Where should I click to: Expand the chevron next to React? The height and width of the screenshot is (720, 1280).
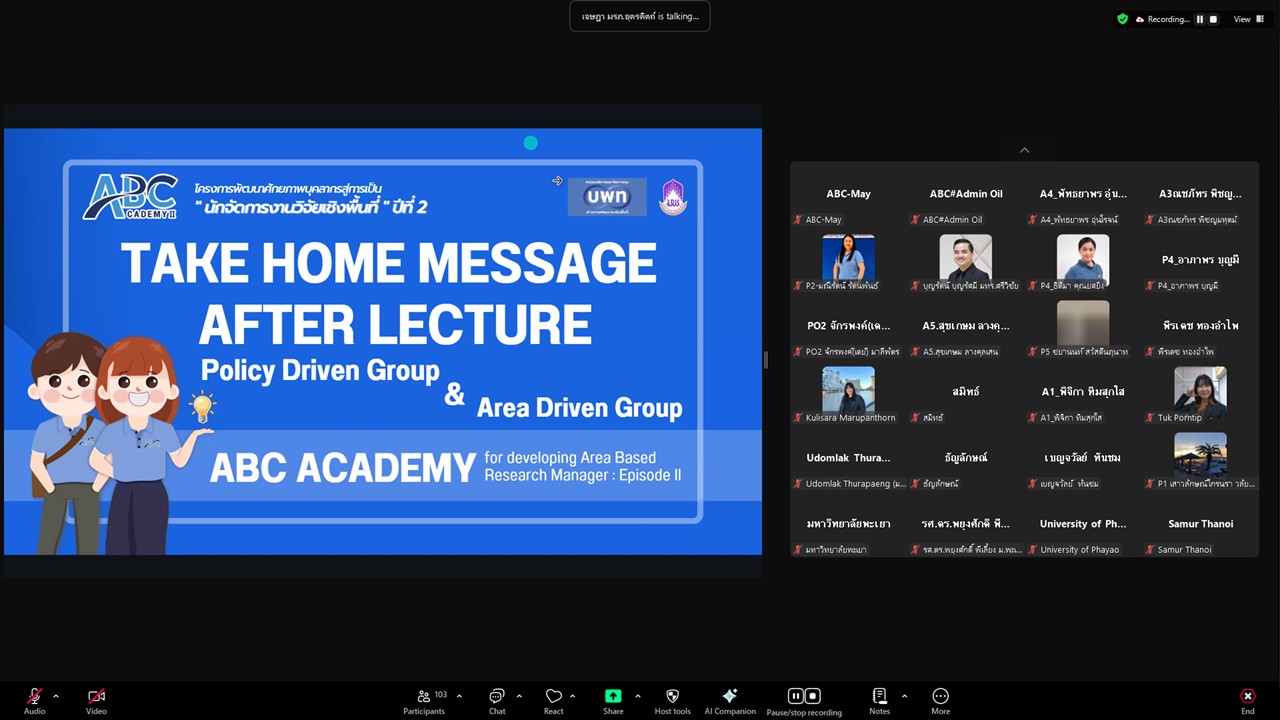pyautogui.click(x=572, y=696)
